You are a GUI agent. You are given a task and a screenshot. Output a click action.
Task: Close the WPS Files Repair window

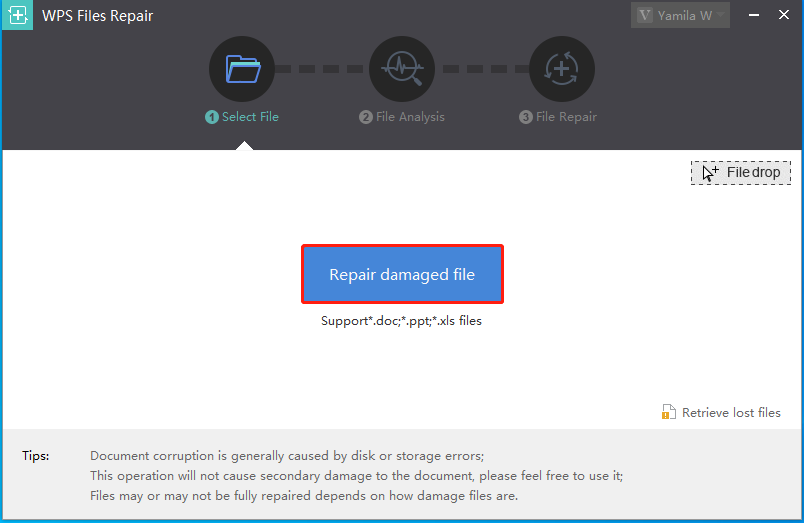click(x=783, y=15)
